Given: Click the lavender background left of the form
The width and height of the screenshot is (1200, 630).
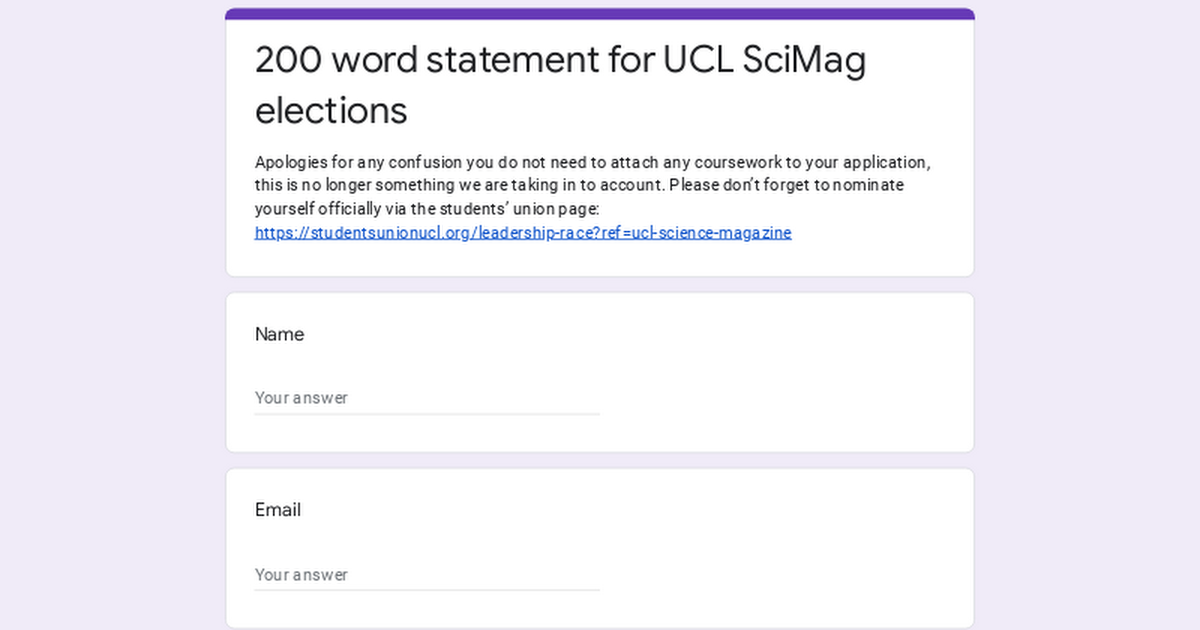Looking at the screenshot, I should click(x=110, y=320).
